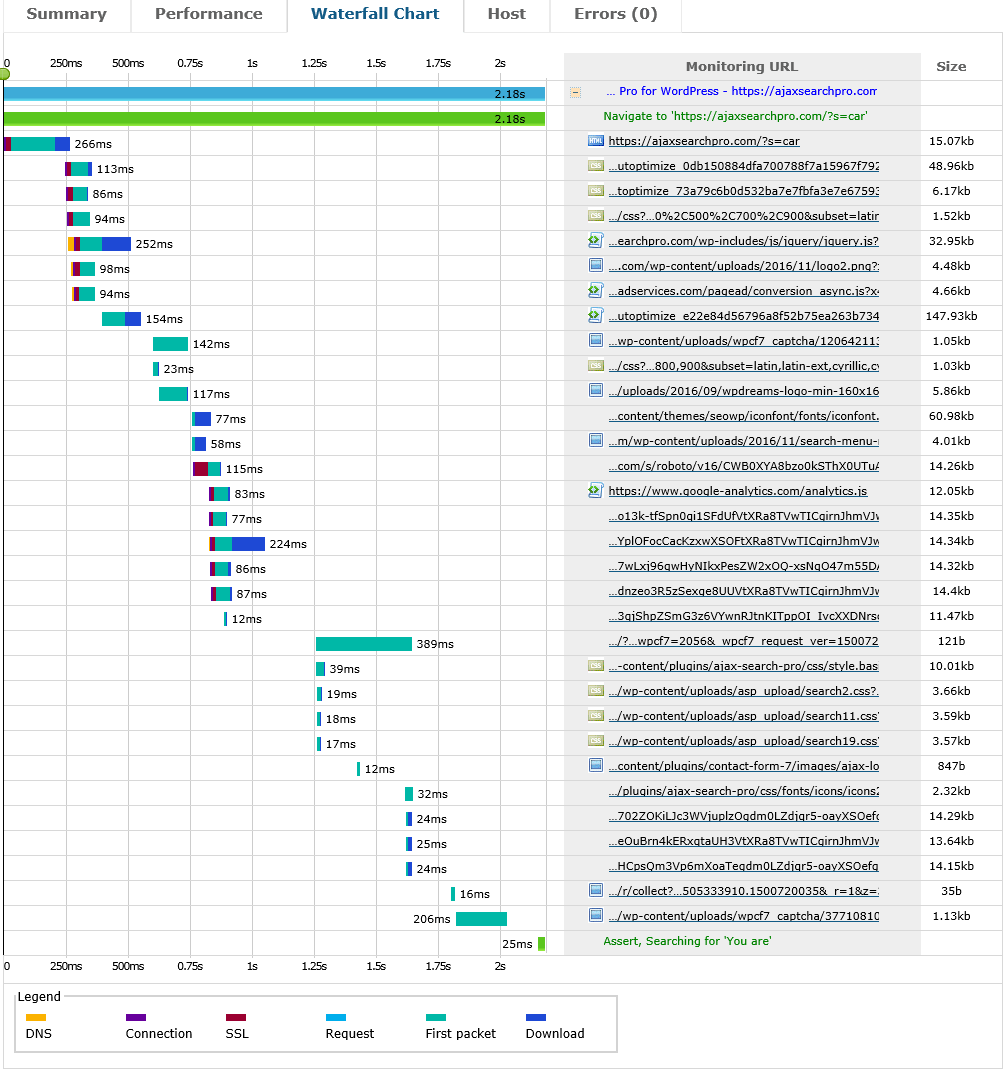1006x1074 pixels.
Task: Open the Performance tab
Action: point(208,15)
